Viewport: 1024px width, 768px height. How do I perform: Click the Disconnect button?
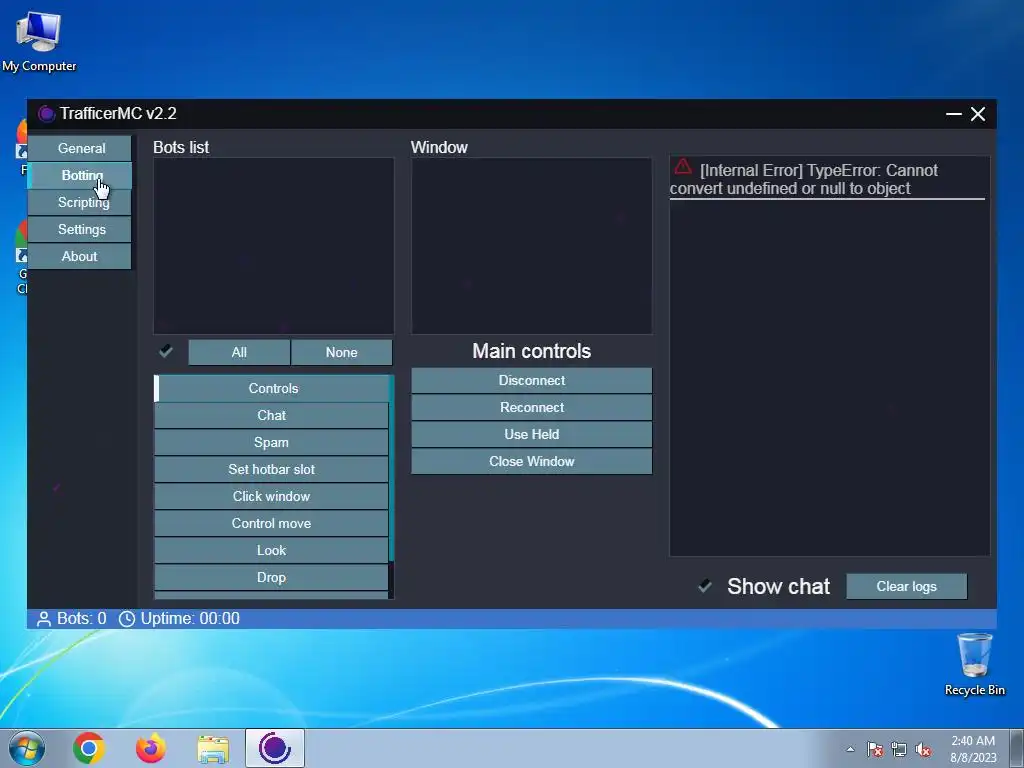tap(532, 381)
